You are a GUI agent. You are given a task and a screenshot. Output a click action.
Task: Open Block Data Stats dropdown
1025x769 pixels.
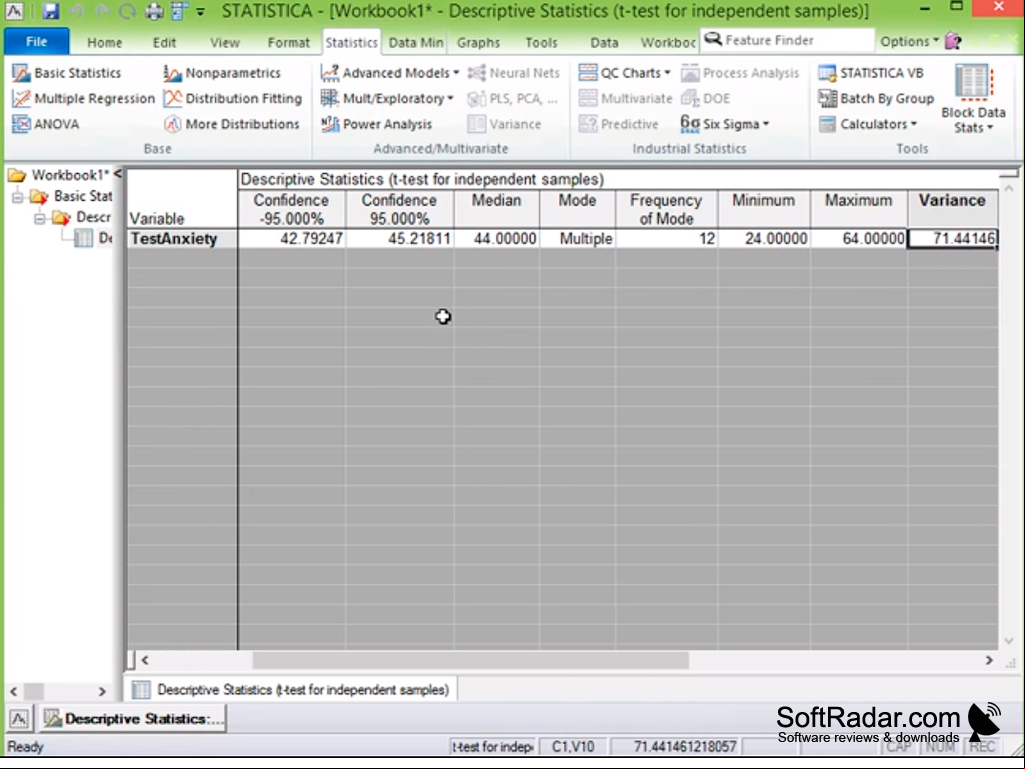[x=973, y=99]
